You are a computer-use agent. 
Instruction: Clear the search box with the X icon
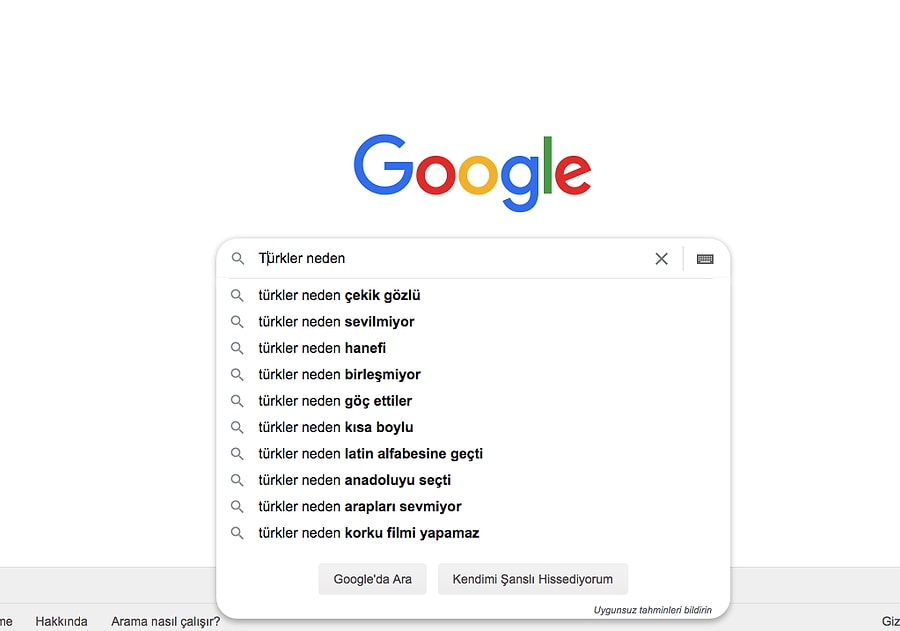click(661, 259)
